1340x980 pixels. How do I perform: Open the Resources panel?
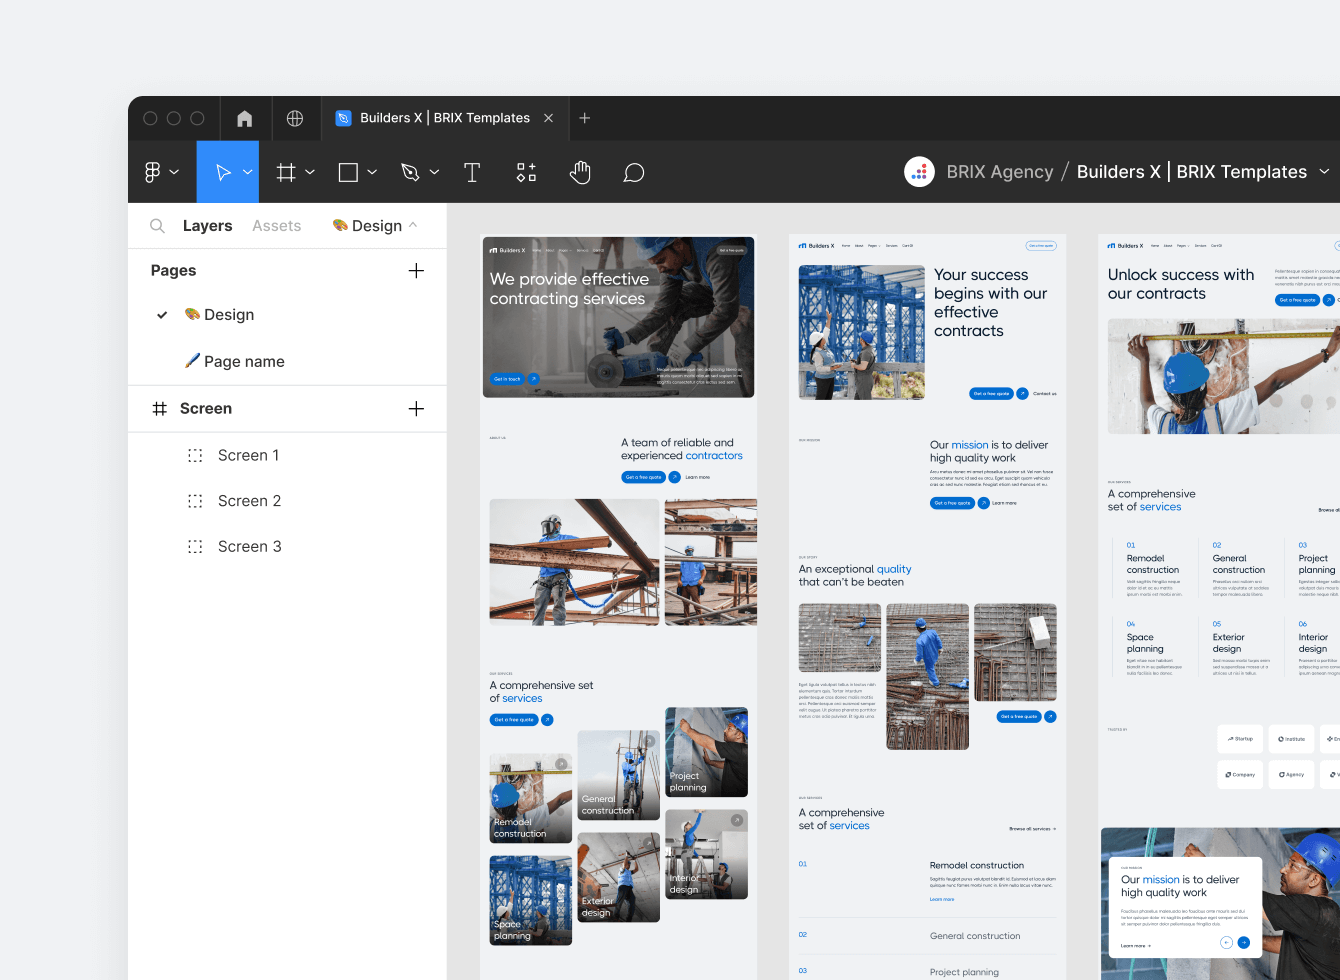pyautogui.click(x=526, y=171)
